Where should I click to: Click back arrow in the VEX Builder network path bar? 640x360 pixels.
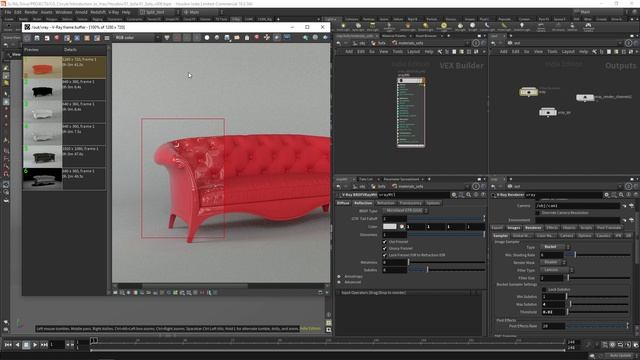[x=339, y=43]
